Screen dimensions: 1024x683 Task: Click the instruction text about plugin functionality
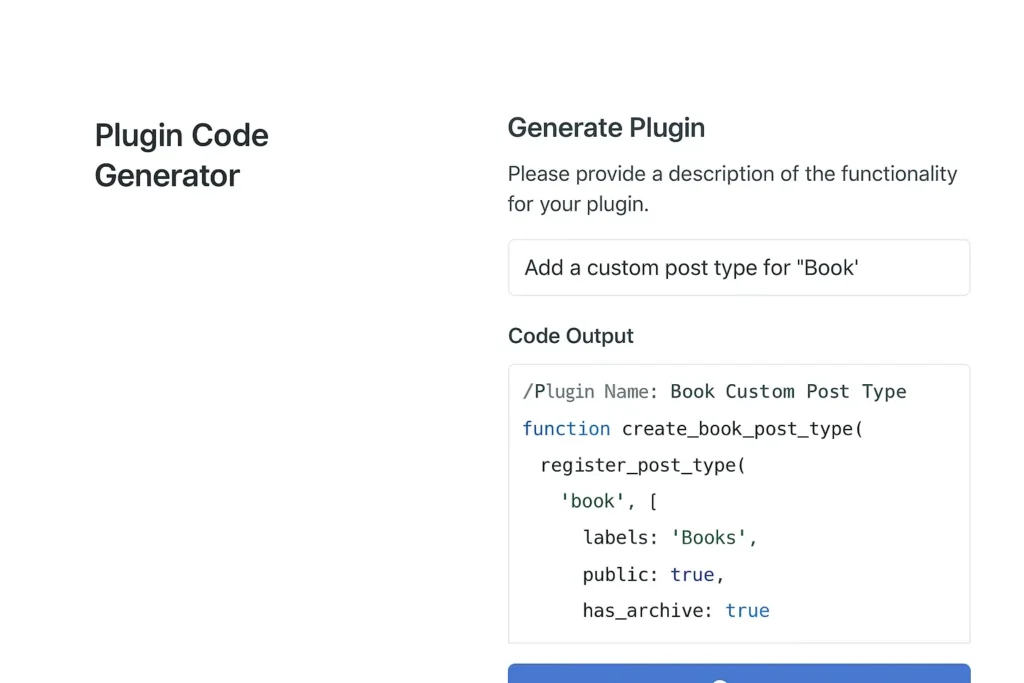[732, 188]
